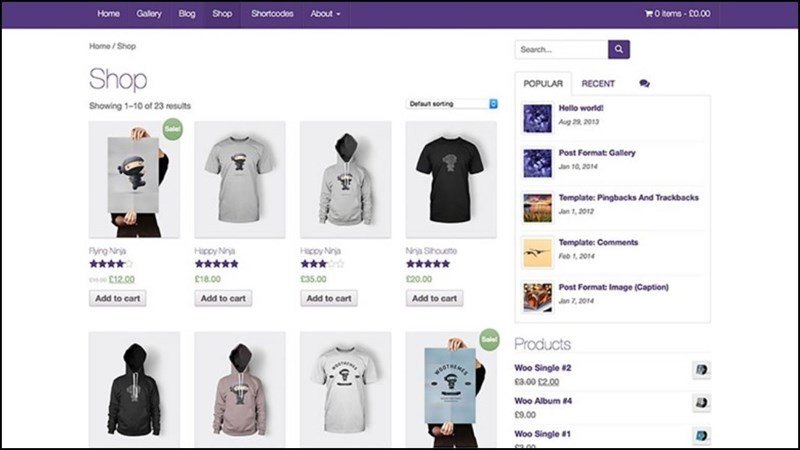800x450 pixels.
Task: Go to Shortcodes in the navigation bar
Action: [271, 14]
